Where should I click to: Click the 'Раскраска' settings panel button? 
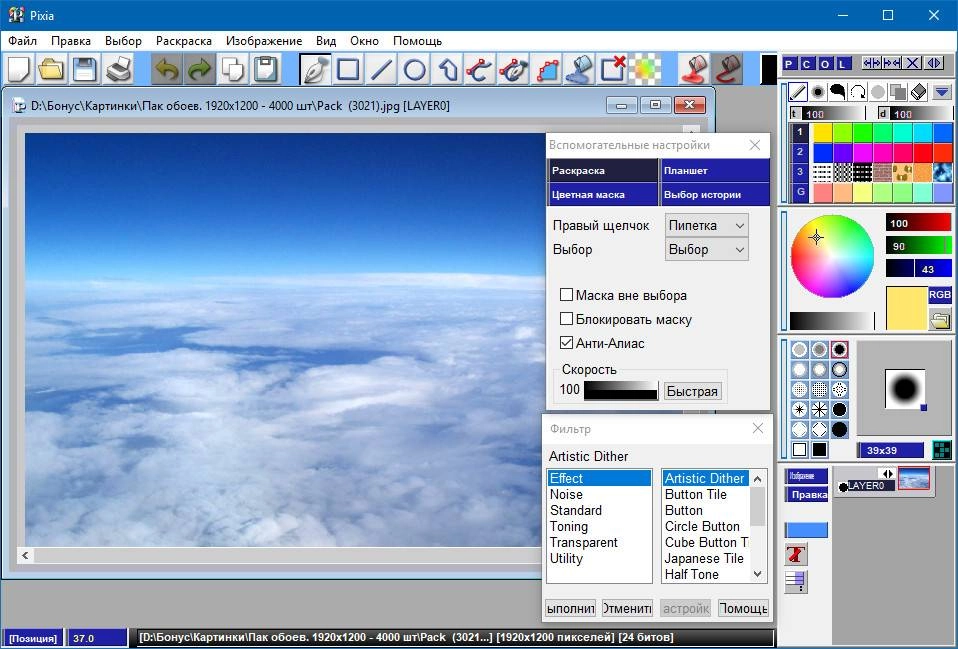click(602, 170)
